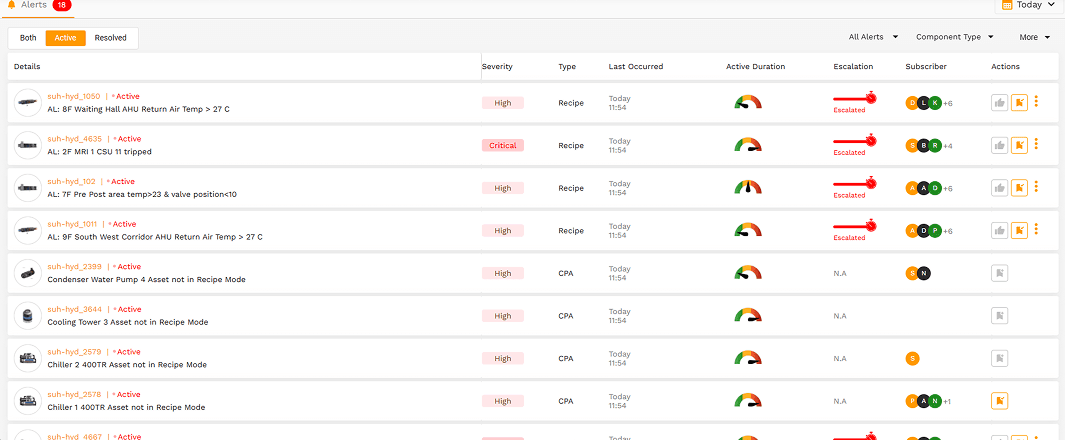This screenshot has width=1065, height=440.
Task: Open the Component Type dropdown
Action: point(955,37)
